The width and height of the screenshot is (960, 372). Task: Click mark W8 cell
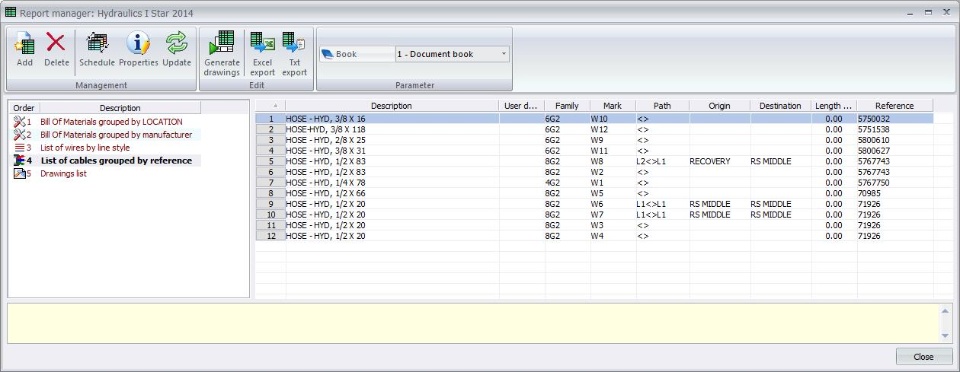click(612, 162)
